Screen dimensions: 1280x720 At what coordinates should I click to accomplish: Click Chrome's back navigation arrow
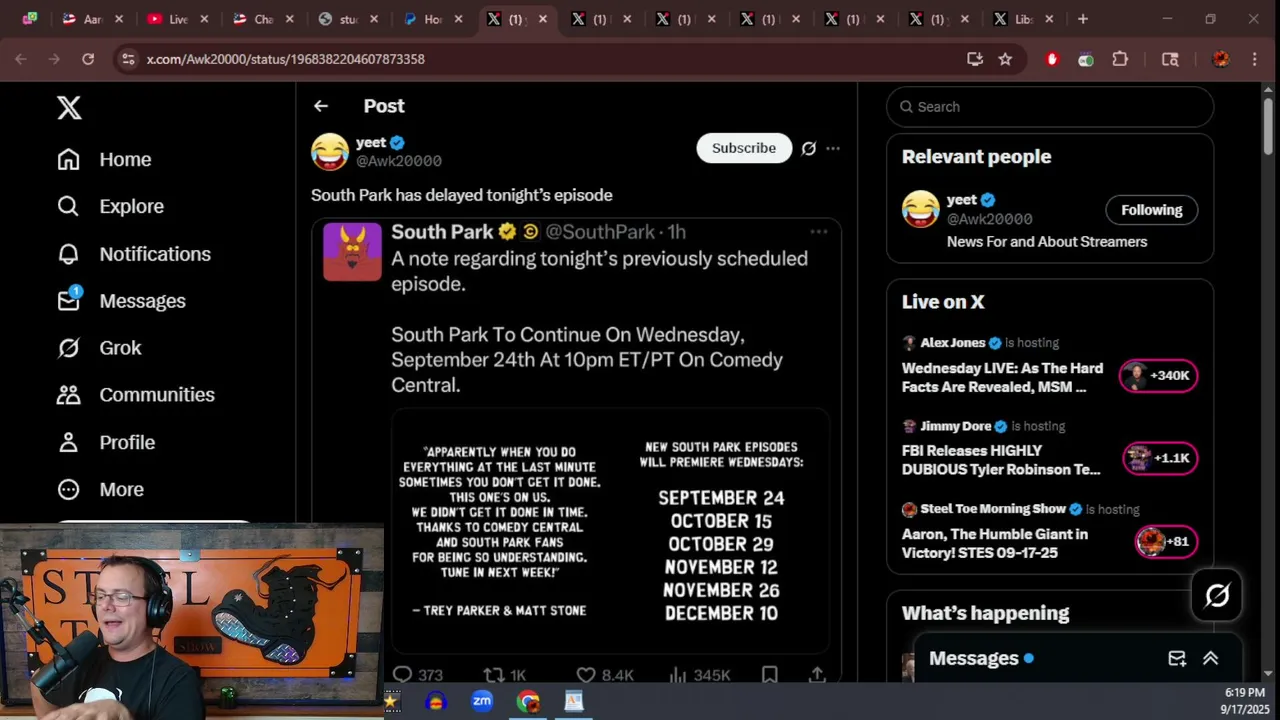[x=21, y=59]
